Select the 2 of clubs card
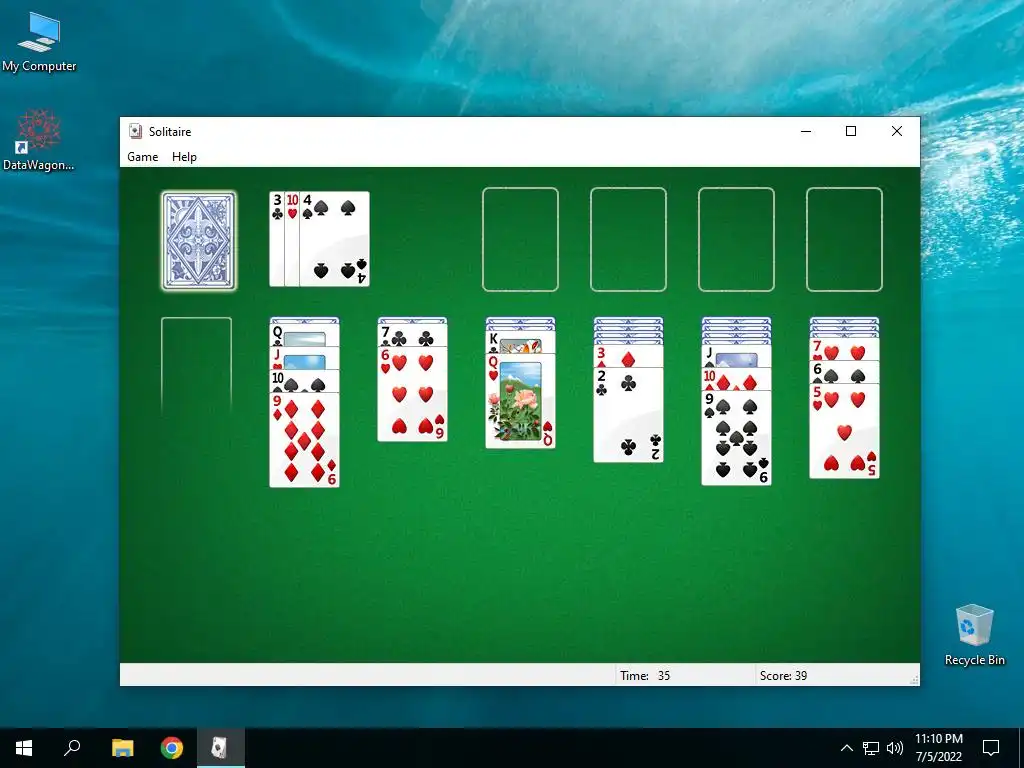The width and height of the screenshot is (1024, 768). point(628,415)
